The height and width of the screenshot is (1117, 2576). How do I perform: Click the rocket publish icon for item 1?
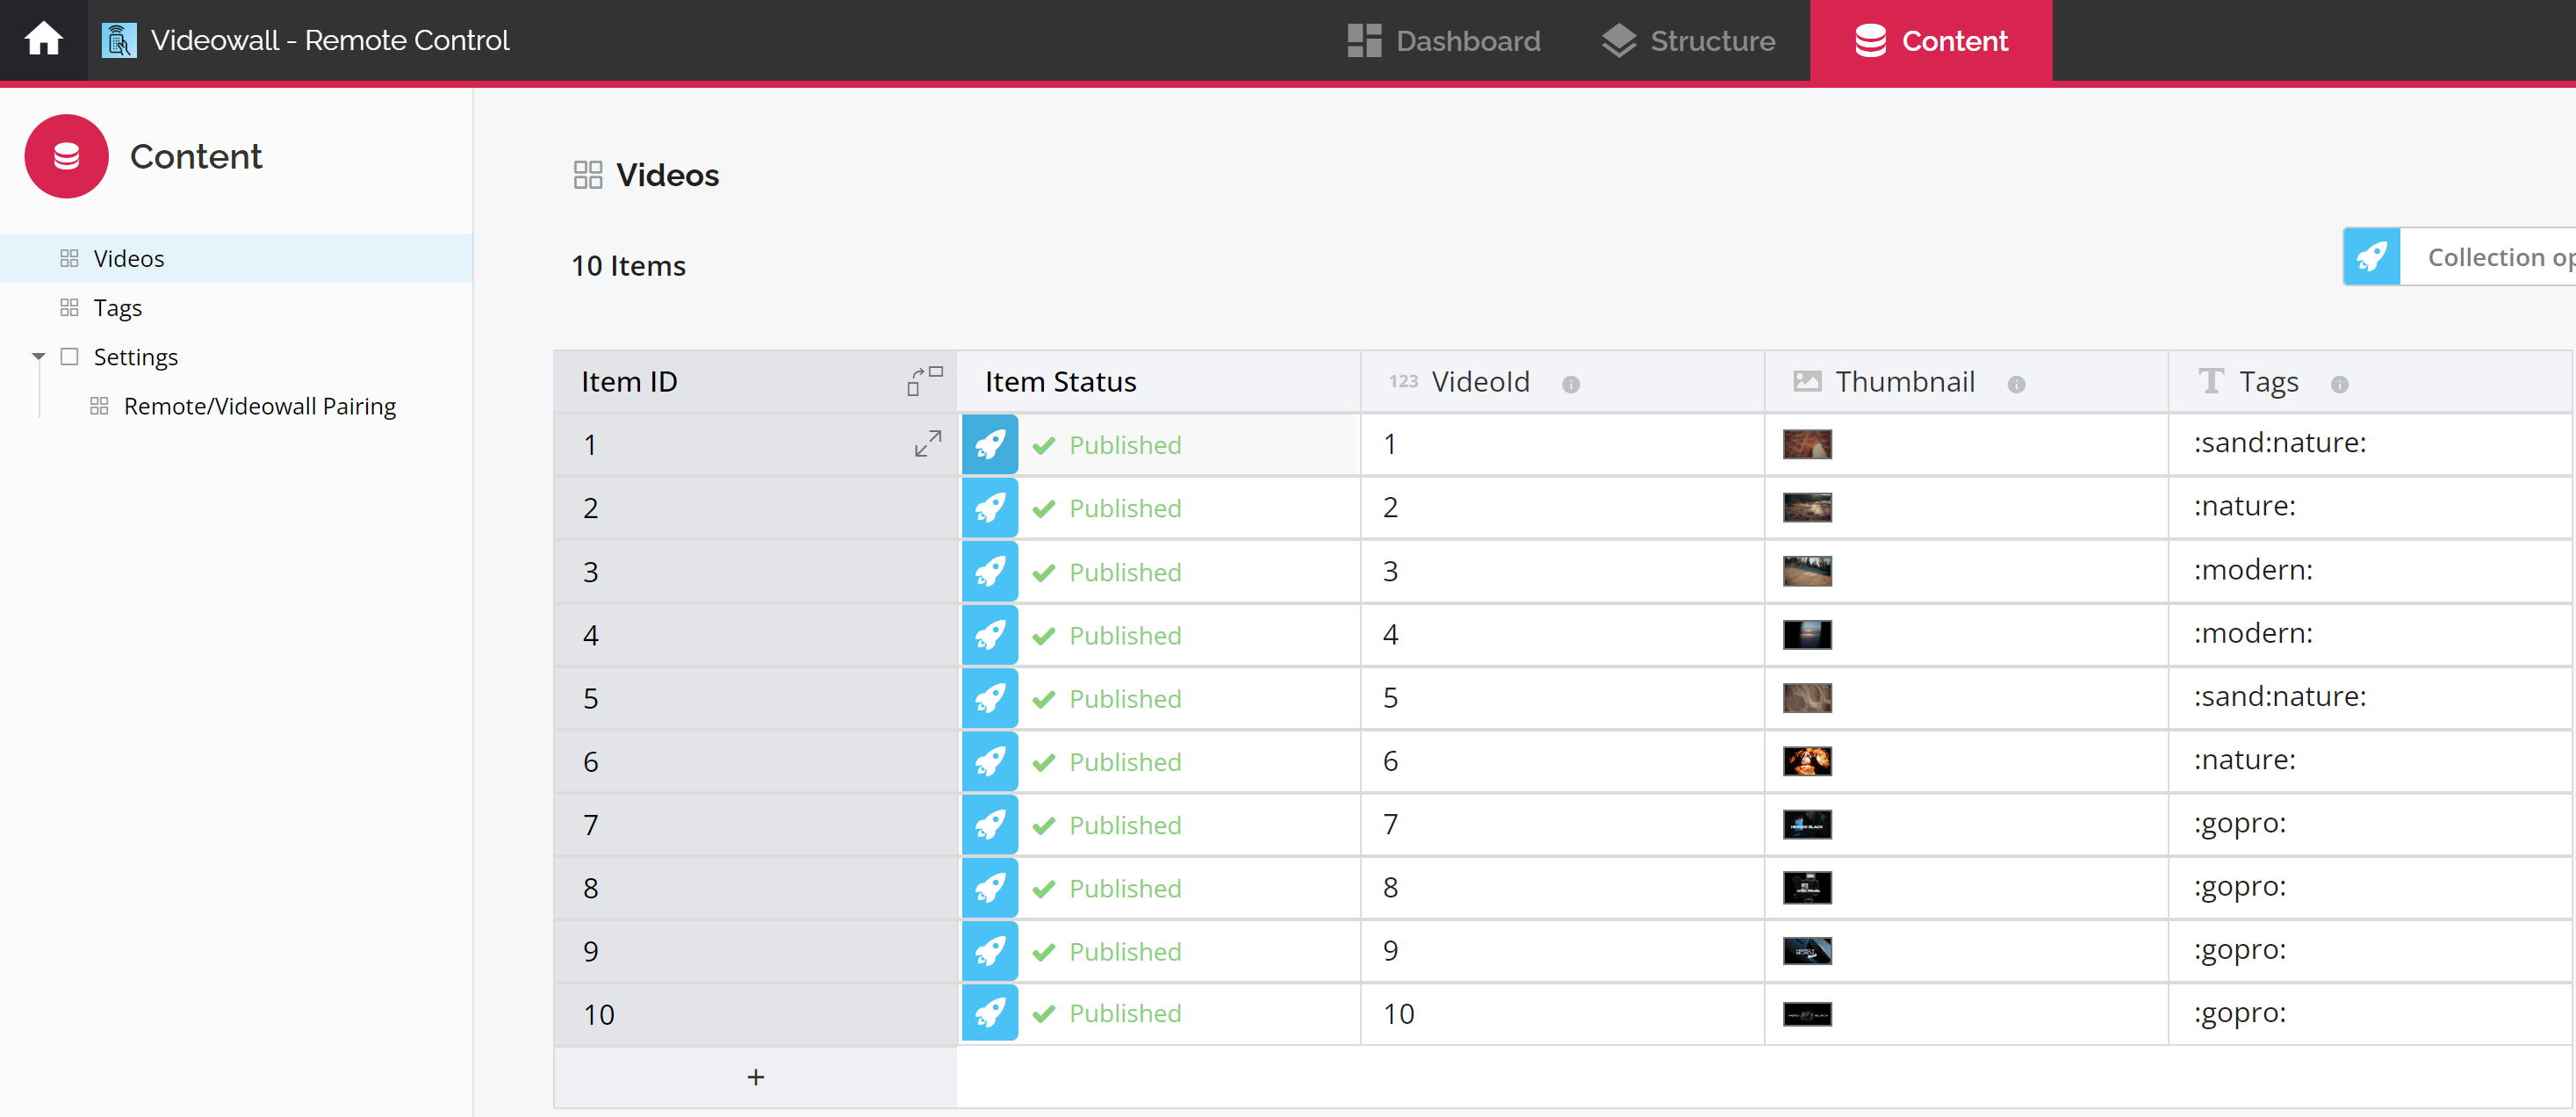(x=990, y=445)
